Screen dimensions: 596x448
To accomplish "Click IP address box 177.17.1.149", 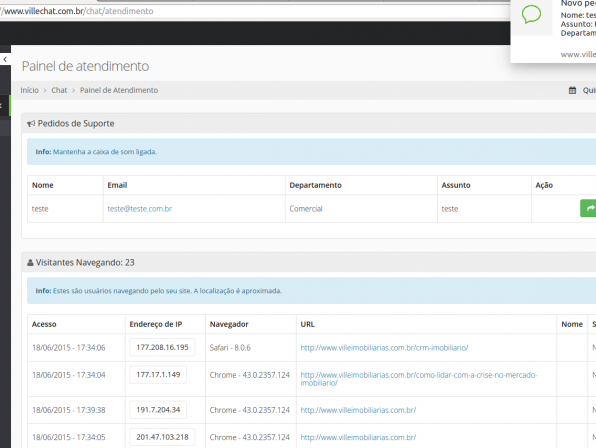I will point(158,375).
